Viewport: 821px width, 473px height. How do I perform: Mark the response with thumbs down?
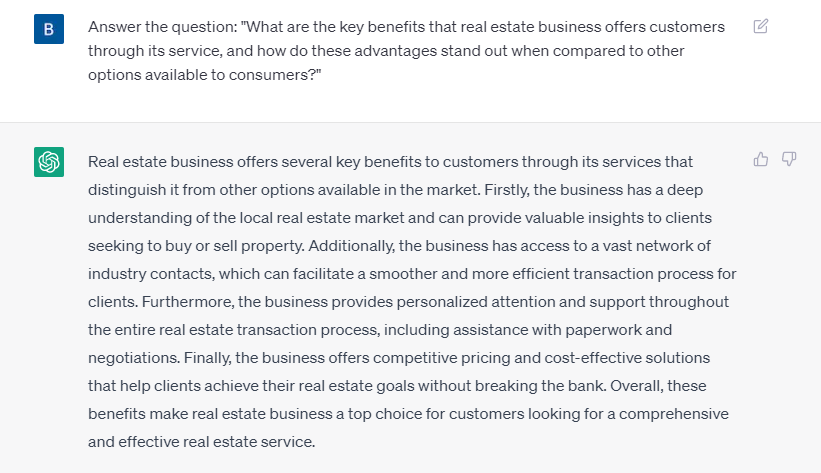coord(789,159)
